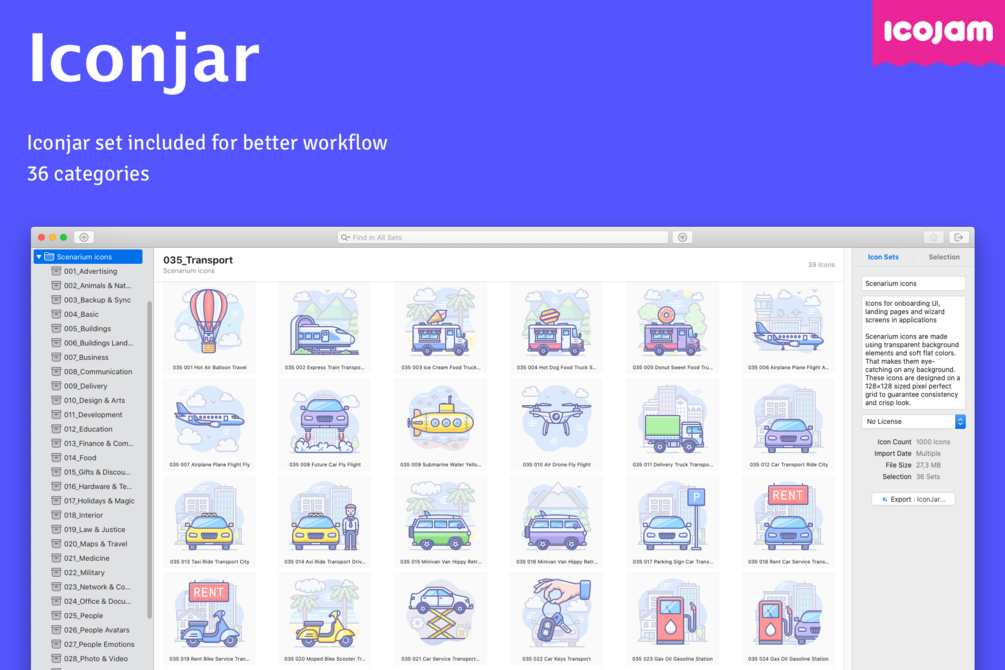Switch to the Selection tab
This screenshot has height=670, width=1005.
pos(943,256)
